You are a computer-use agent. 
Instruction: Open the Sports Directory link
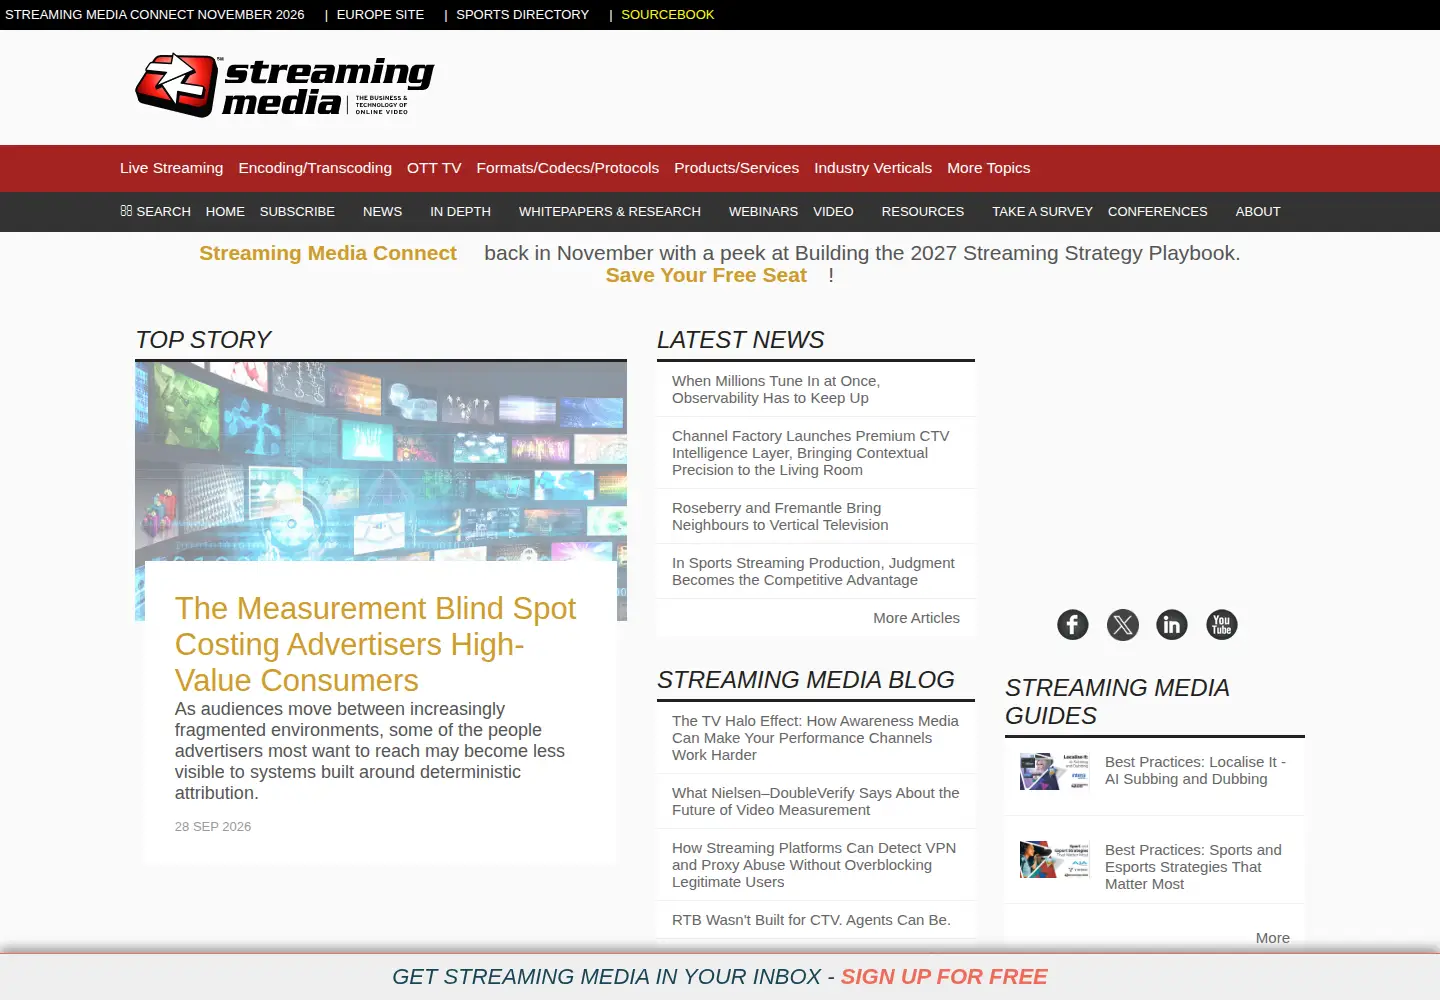(523, 15)
